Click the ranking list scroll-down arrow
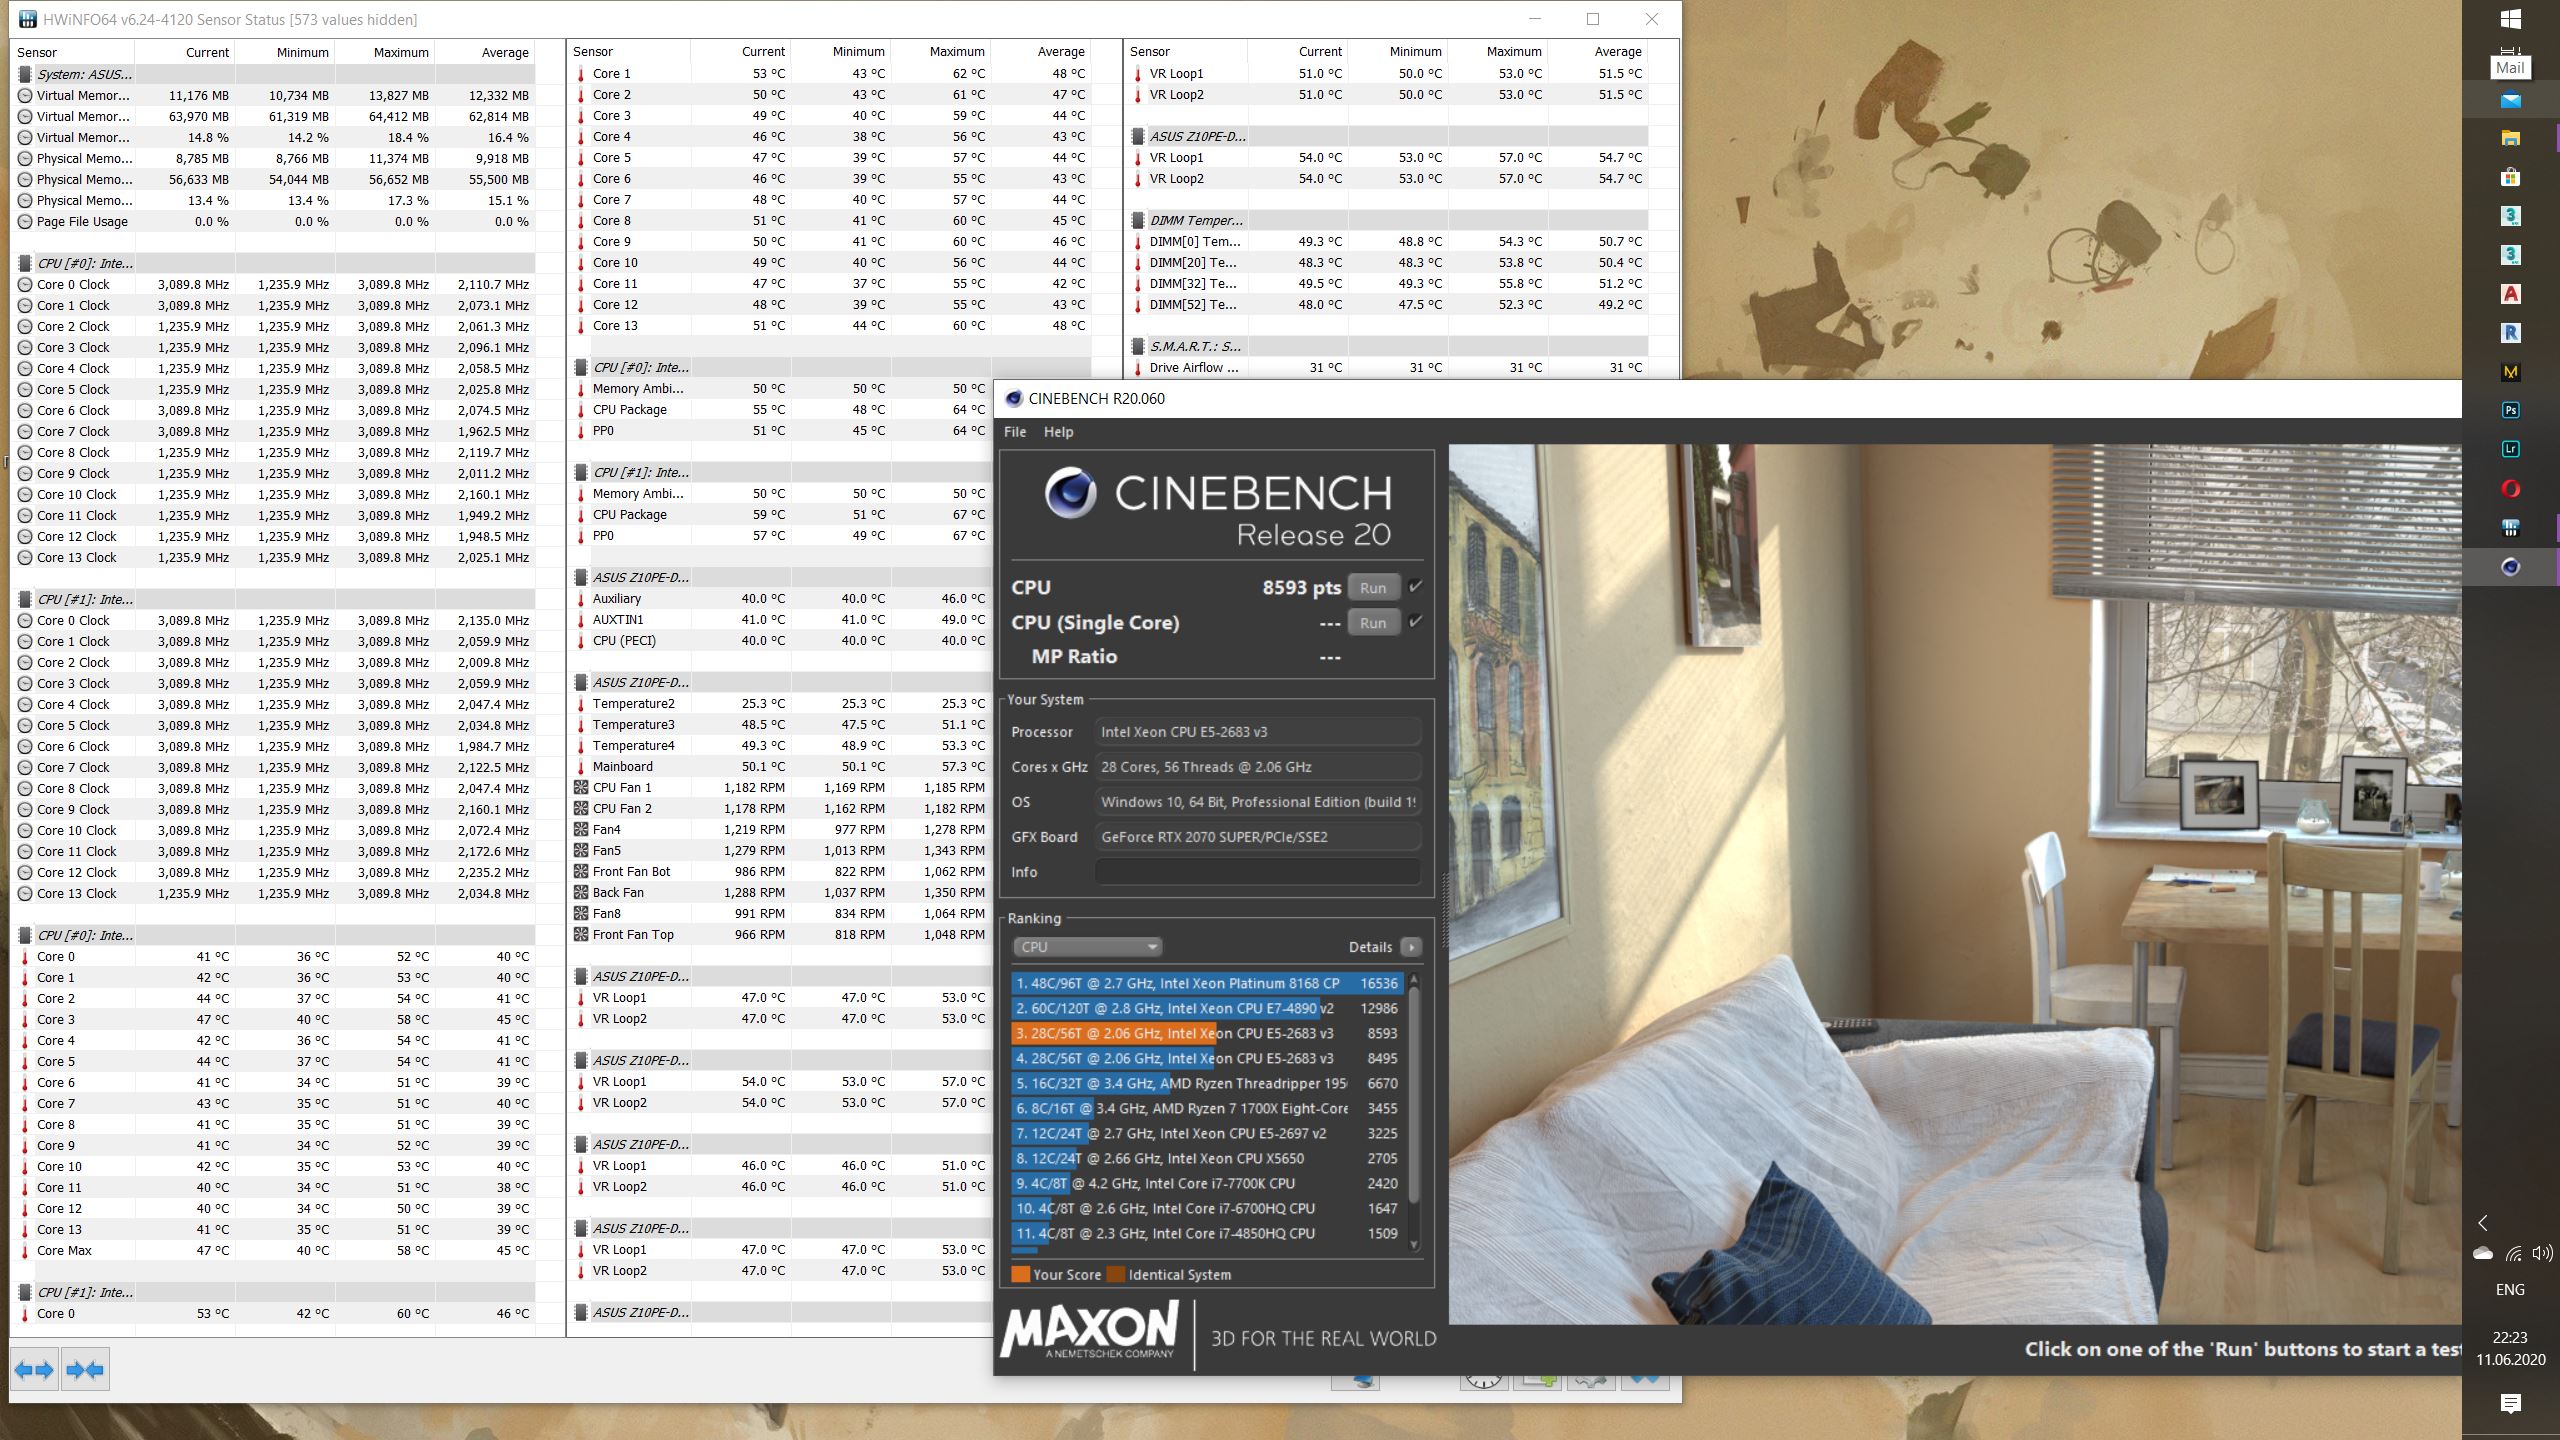Image resolution: width=2560 pixels, height=1440 pixels. point(1414,1244)
